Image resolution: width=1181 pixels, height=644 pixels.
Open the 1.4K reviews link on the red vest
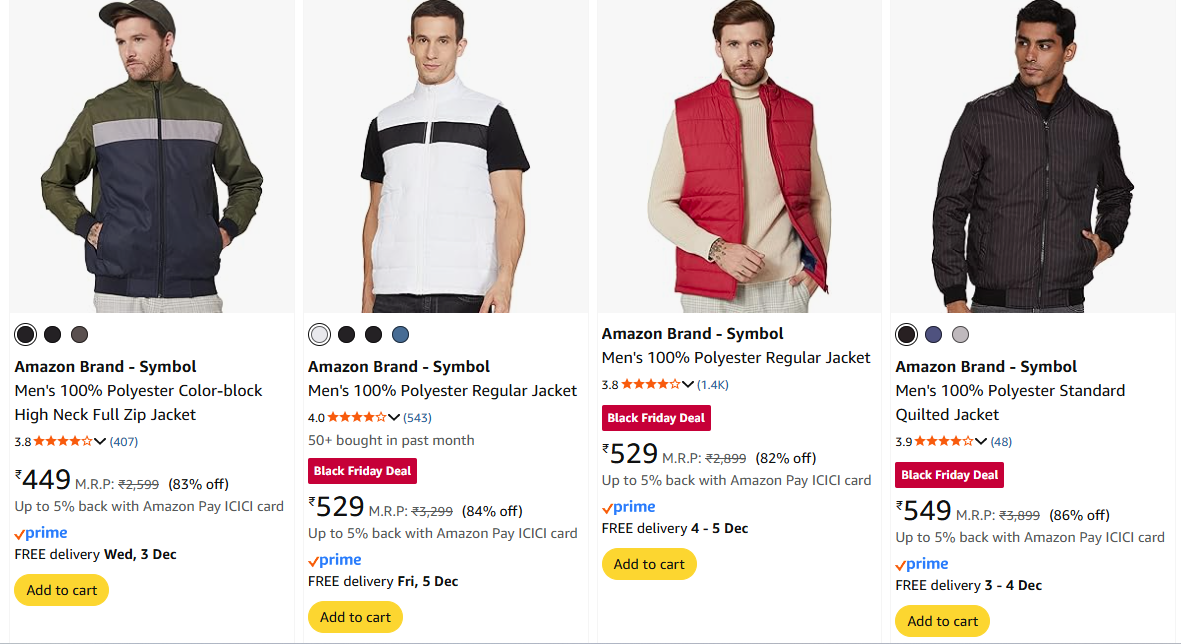[713, 385]
